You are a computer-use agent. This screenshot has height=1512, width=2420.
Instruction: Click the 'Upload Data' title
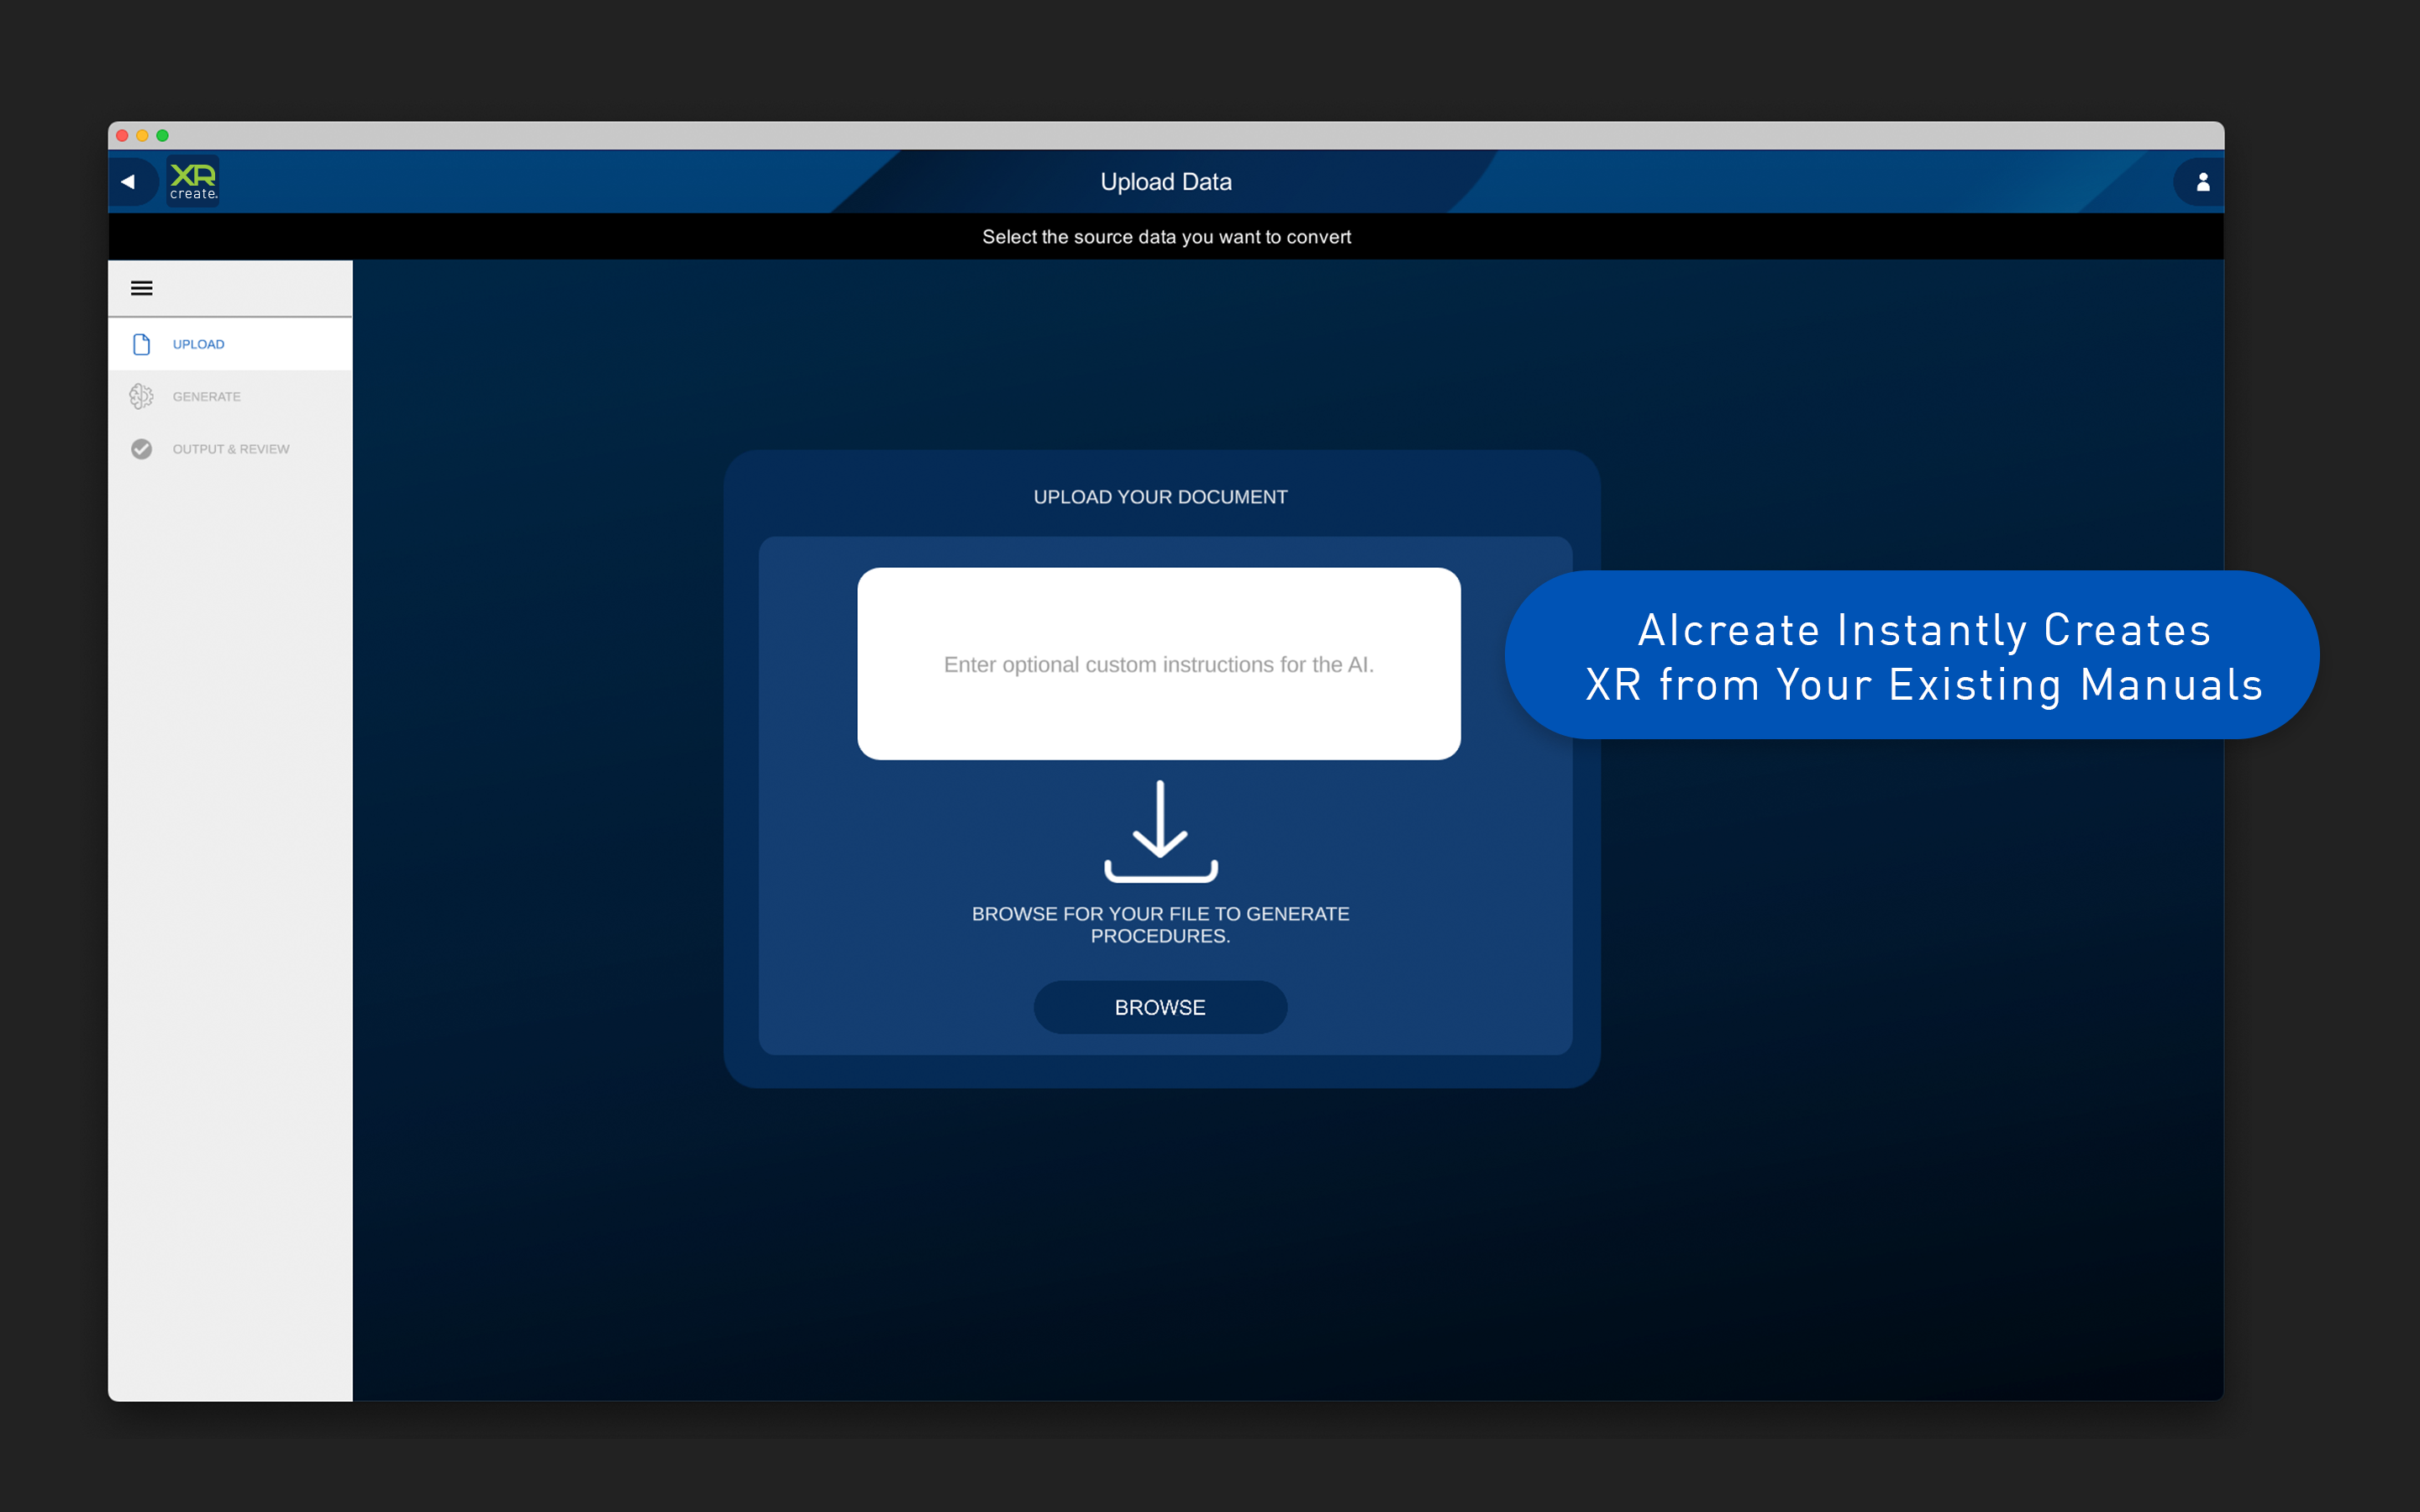tap(1166, 182)
